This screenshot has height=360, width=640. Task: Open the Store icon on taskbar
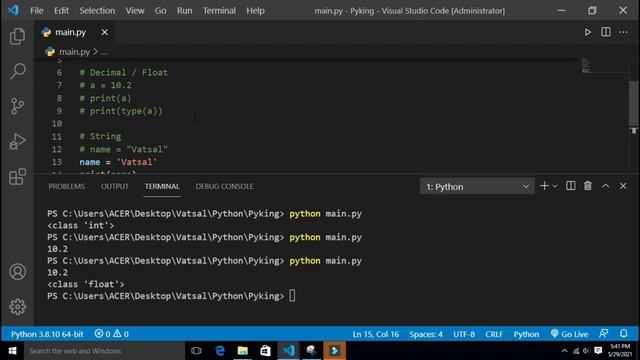[x=265, y=351]
